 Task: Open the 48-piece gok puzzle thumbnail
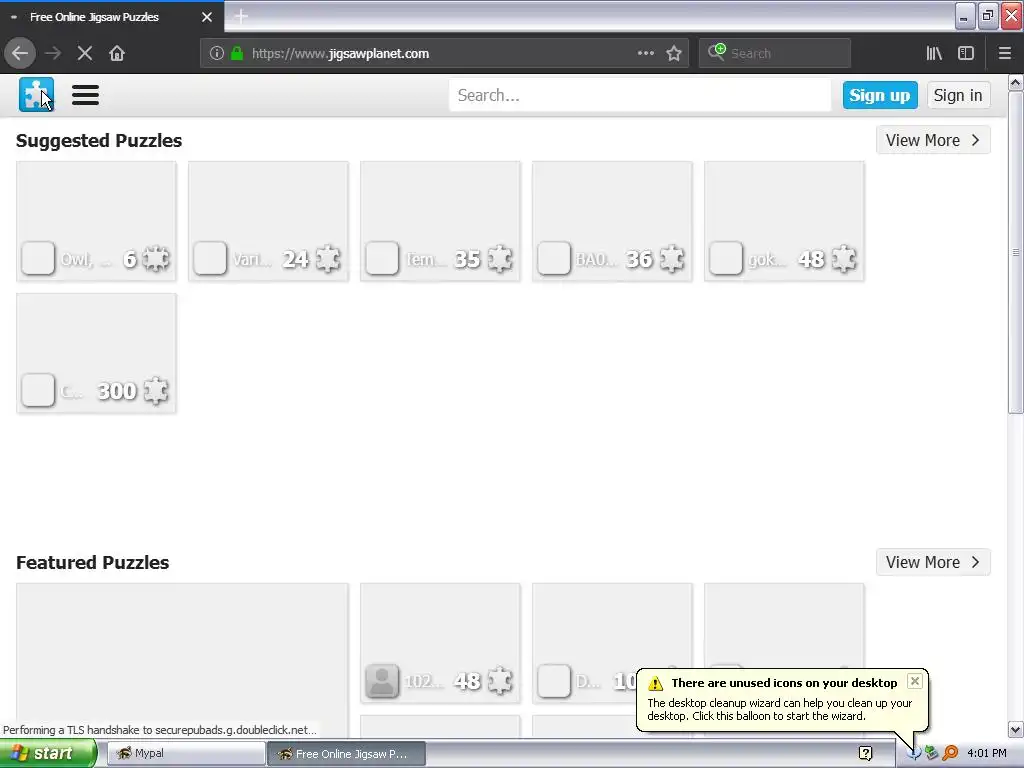tap(784, 221)
